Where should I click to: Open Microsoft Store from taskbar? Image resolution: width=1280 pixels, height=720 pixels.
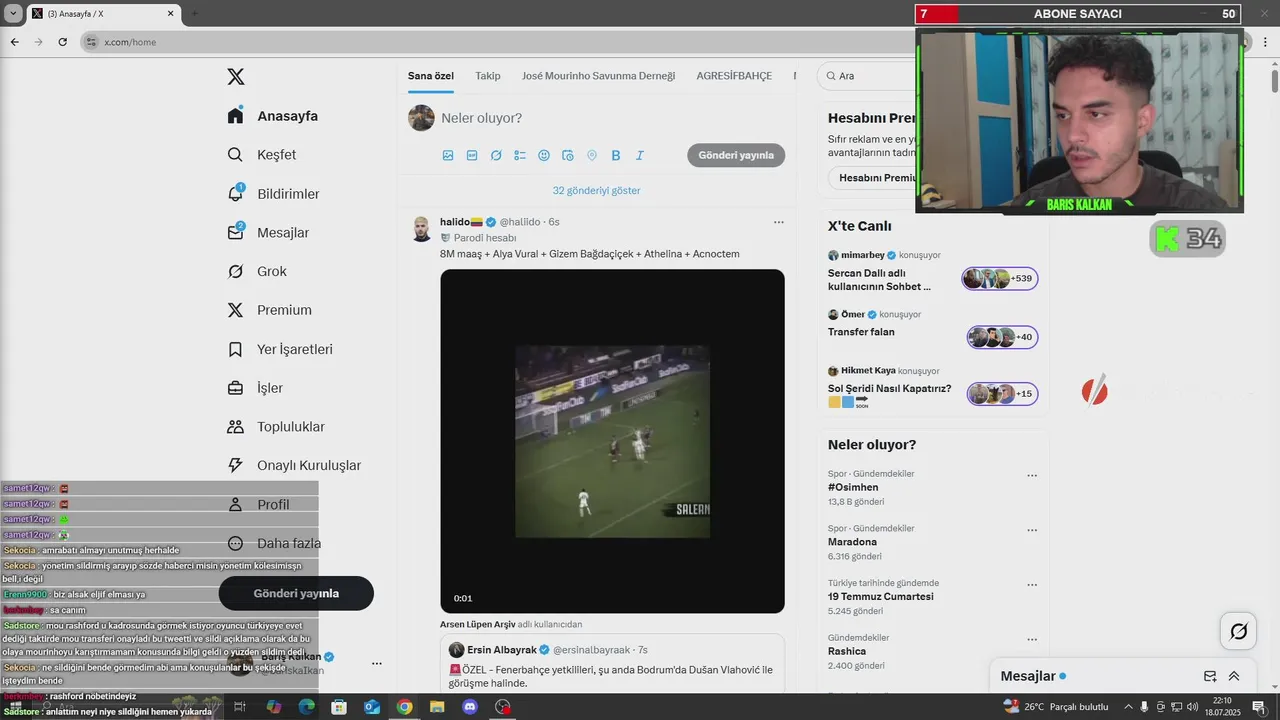[339, 707]
